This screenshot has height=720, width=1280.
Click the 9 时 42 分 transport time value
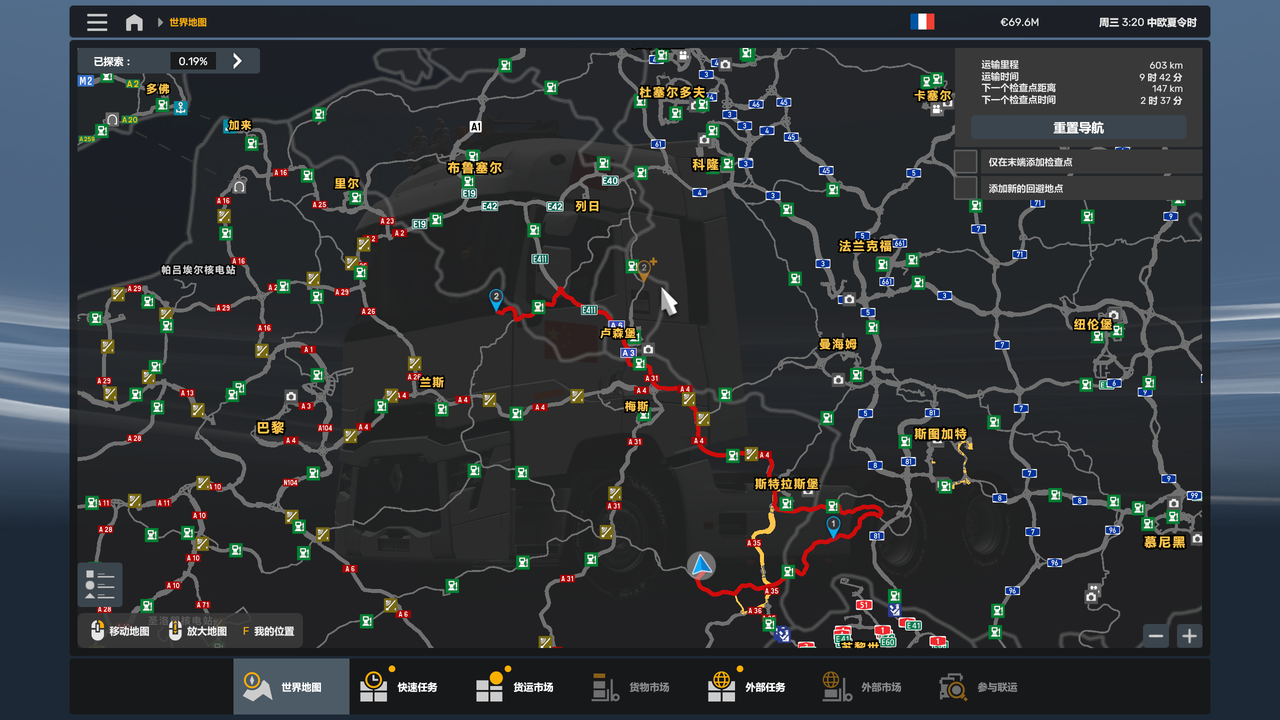pyautogui.click(x=1160, y=76)
